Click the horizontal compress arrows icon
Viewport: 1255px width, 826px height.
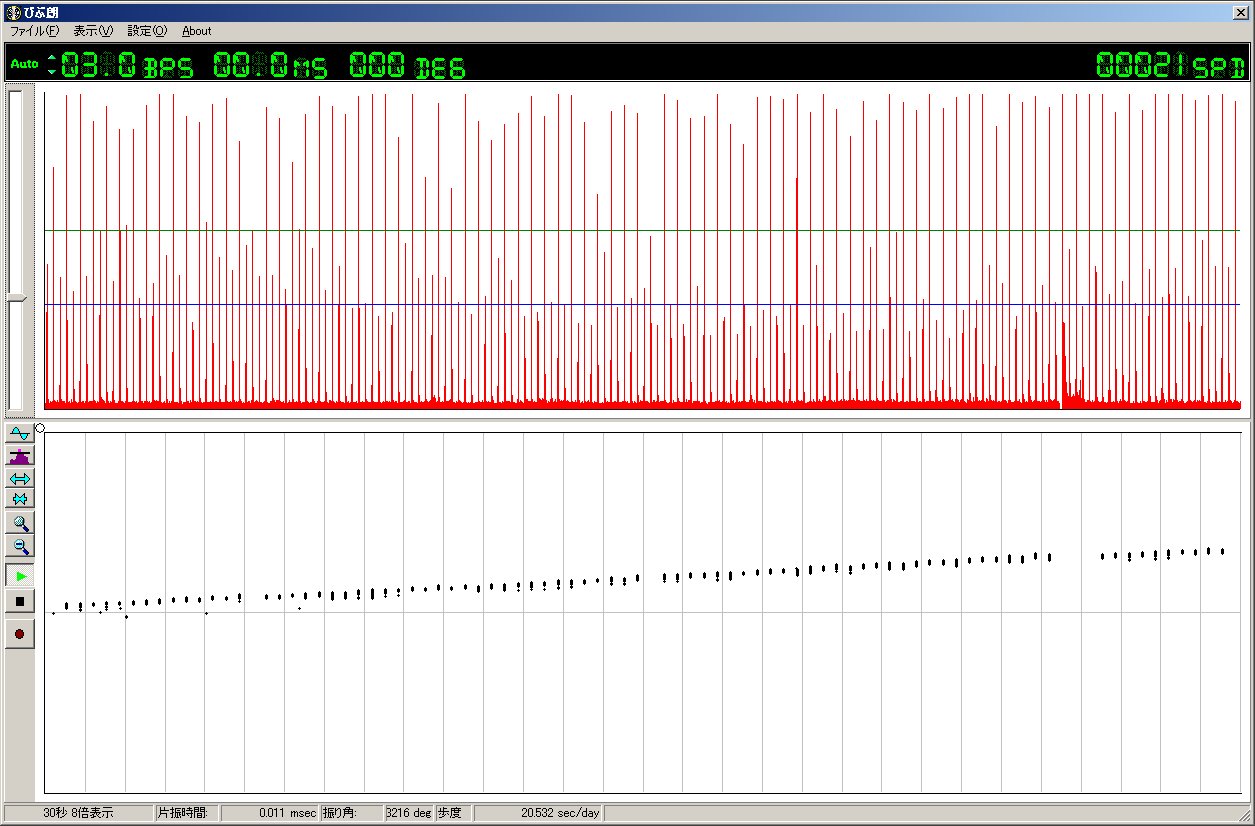coord(19,499)
